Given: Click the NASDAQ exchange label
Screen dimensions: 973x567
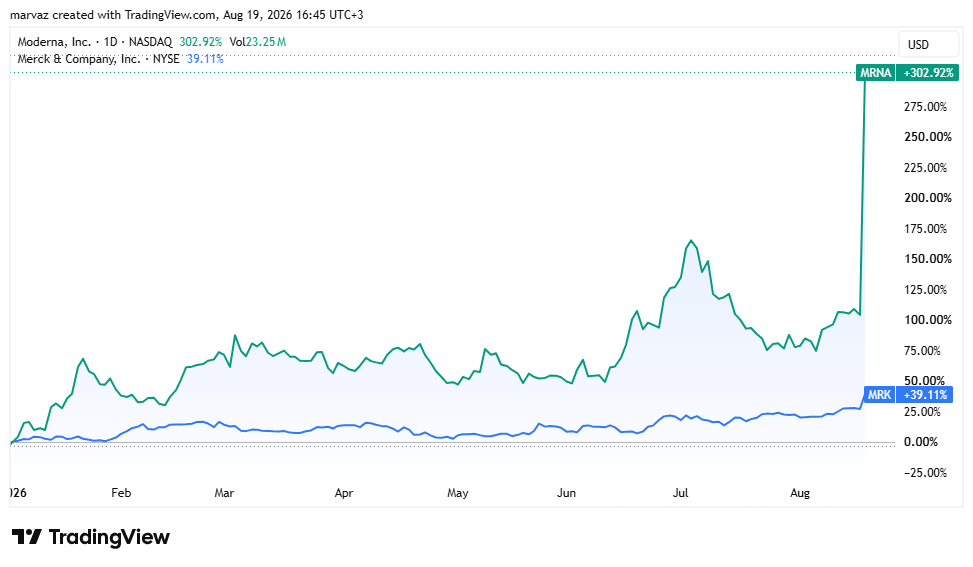Looking at the screenshot, I should (x=150, y=42).
